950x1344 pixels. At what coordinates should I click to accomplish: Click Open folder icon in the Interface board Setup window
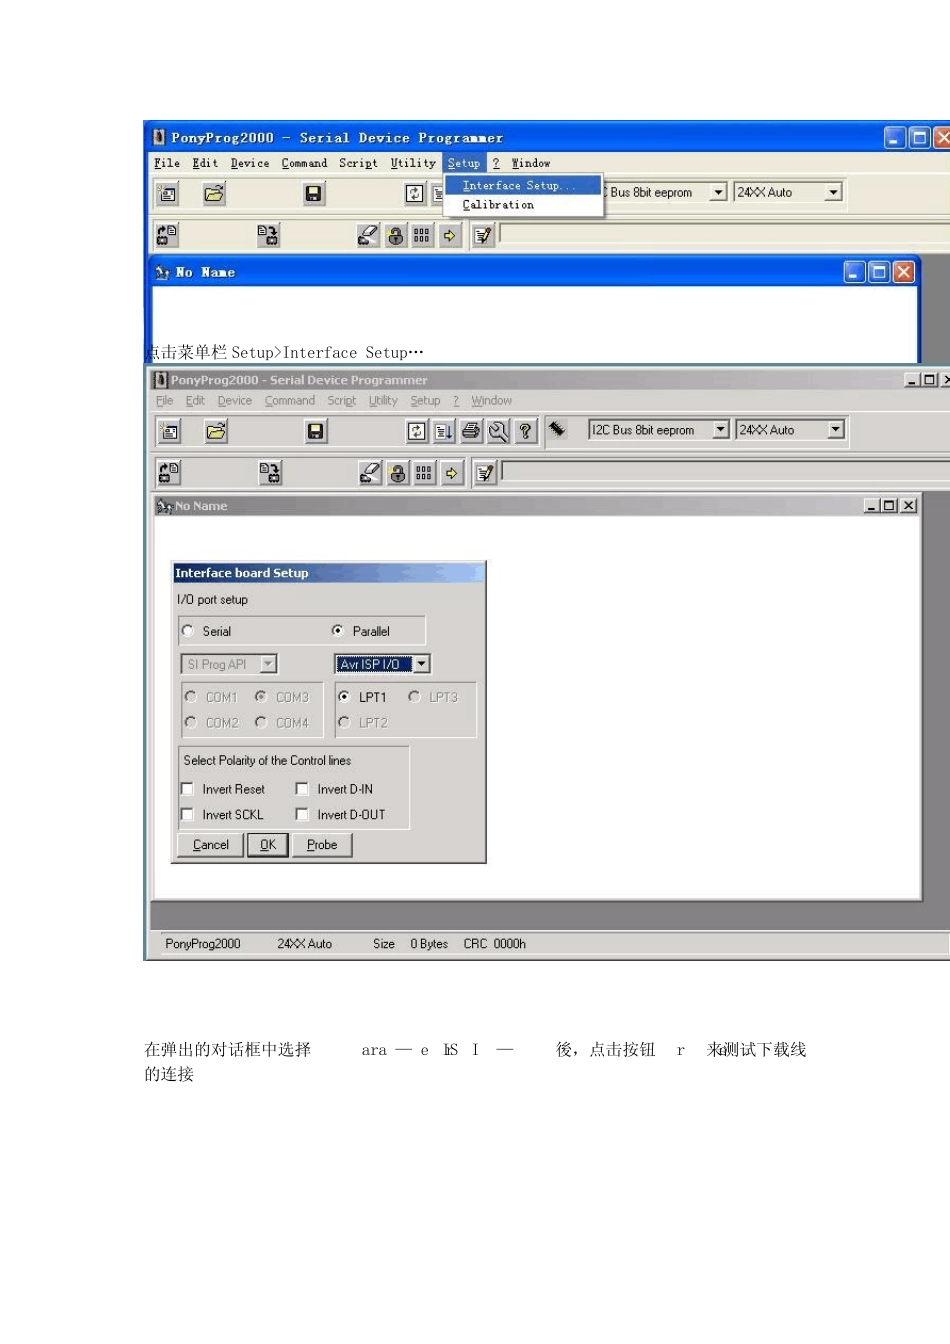pyautogui.click(x=216, y=431)
